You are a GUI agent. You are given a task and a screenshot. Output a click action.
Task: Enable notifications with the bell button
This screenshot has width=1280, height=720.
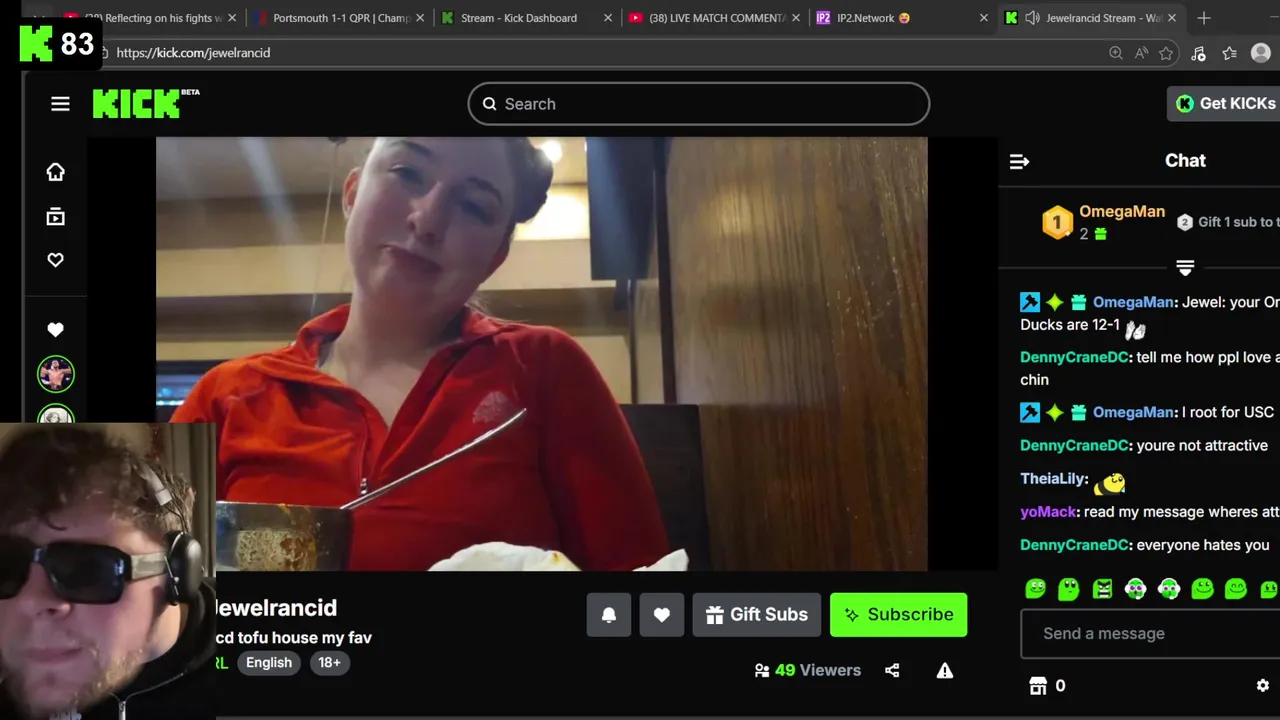click(609, 615)
